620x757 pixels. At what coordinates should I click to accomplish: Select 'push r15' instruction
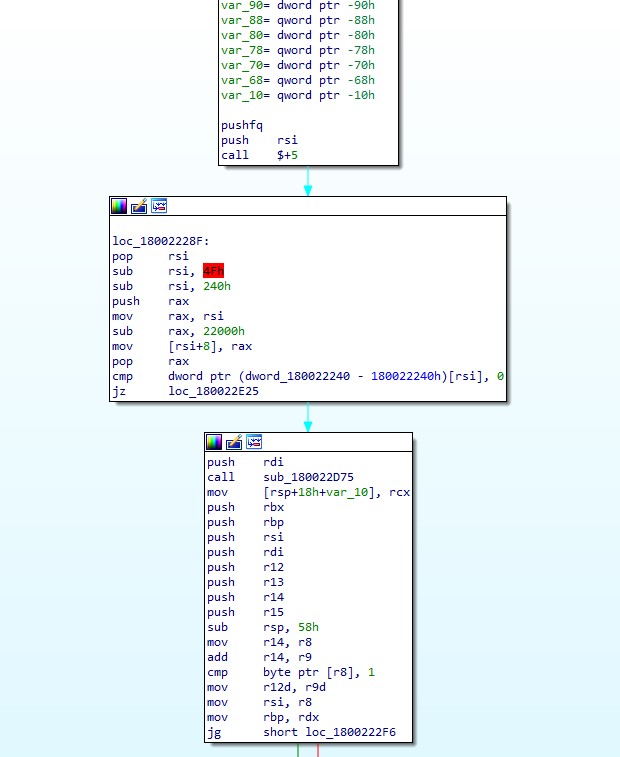(246, 612)
